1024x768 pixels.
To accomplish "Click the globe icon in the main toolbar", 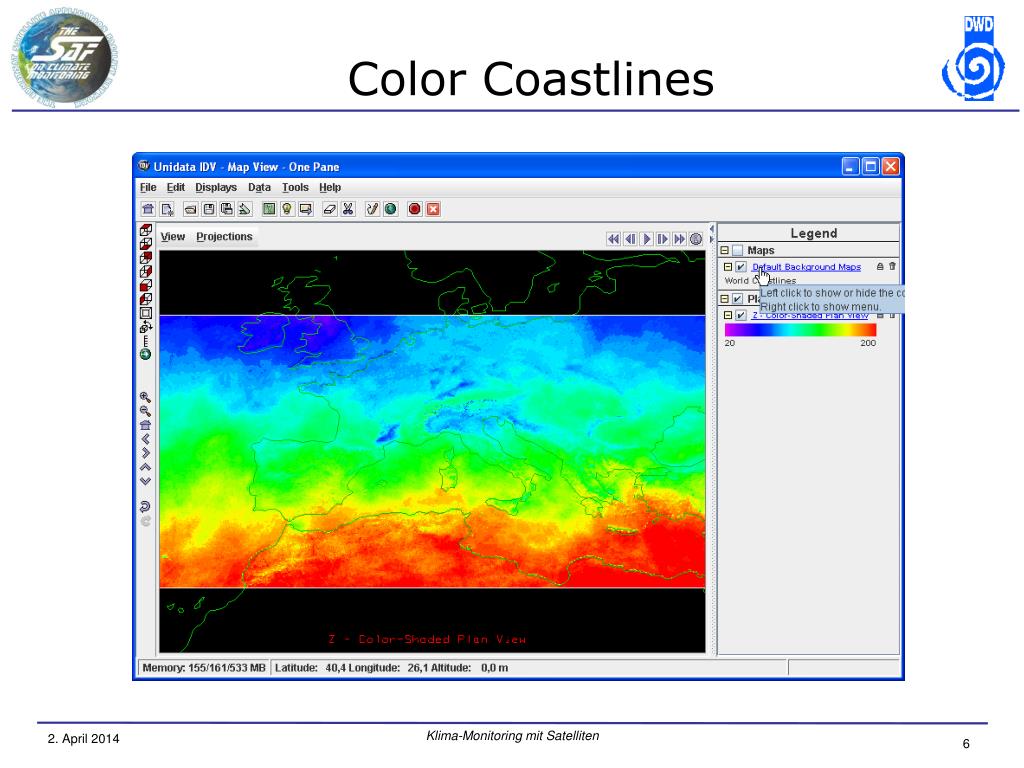I will 391,209.
